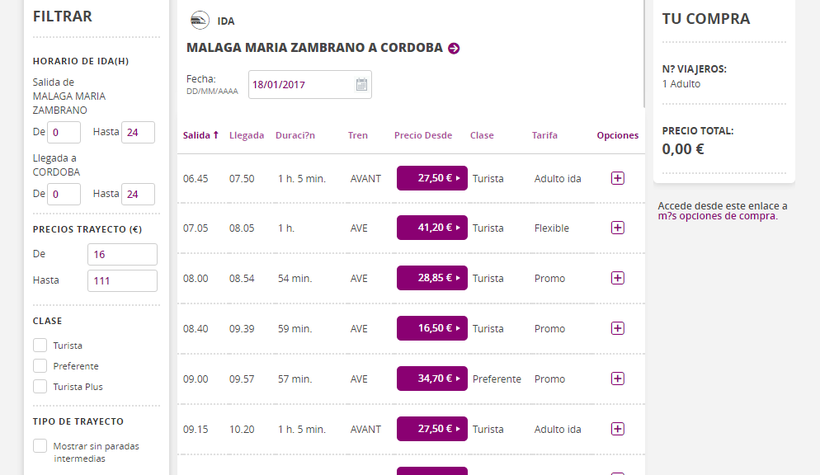Toggle Mostrar sin paradas intermedias checkbox
The height and width of the screenshot is (475, 820).
click(40, 446)
